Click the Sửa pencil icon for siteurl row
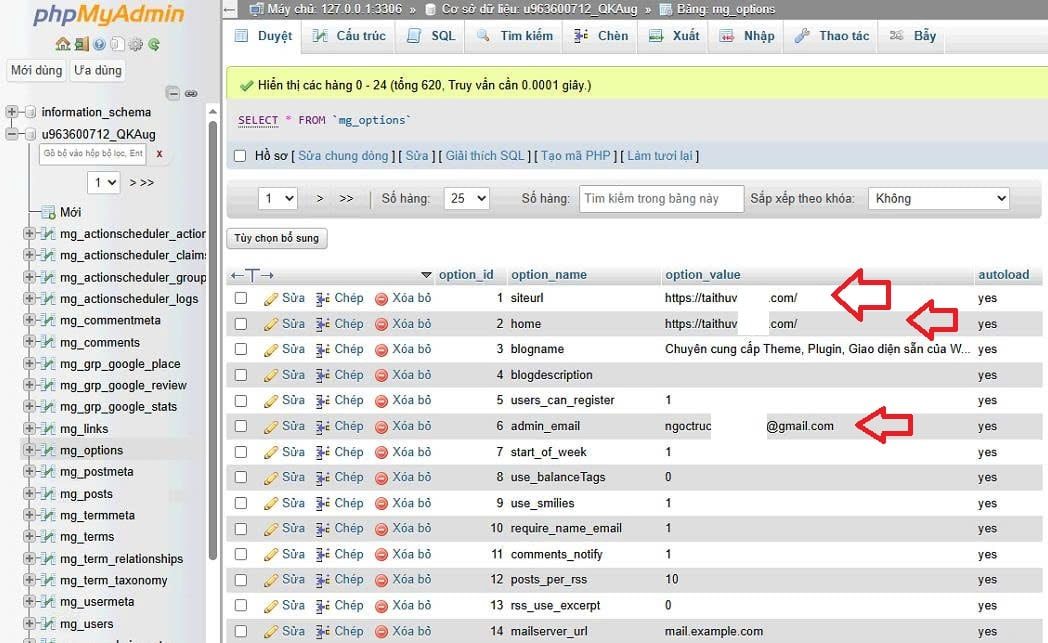1048x643 pixels. click(271, 298)
